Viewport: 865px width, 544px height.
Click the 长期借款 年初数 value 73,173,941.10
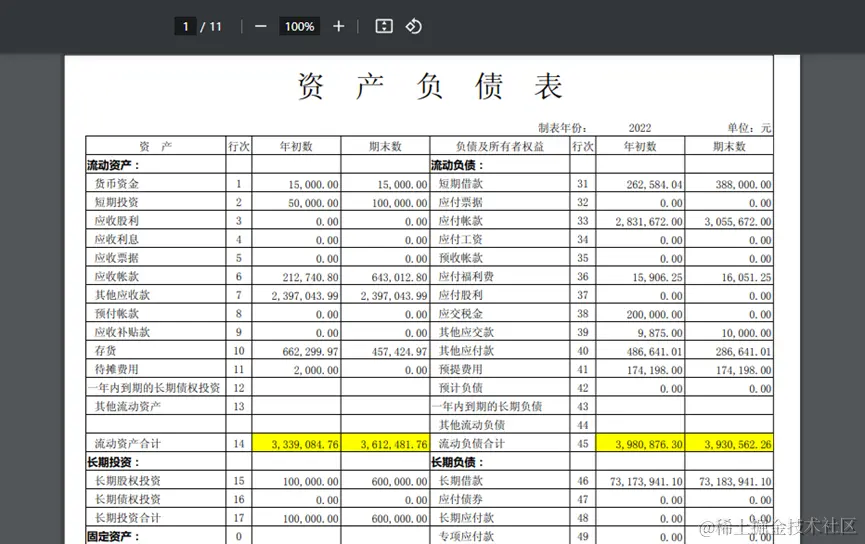tap(646, 482)
